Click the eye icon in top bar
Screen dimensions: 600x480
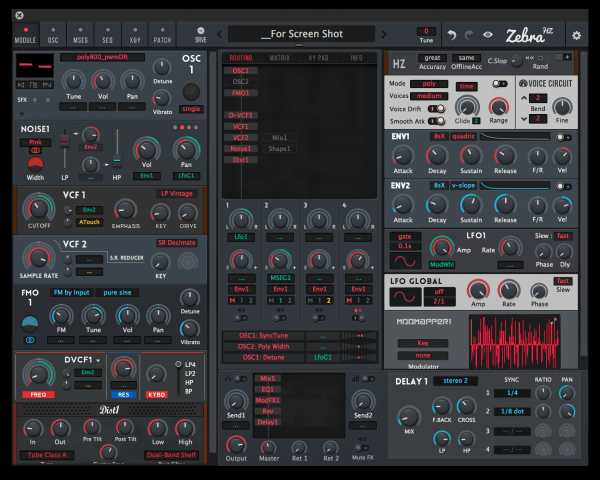coord(488,35)
